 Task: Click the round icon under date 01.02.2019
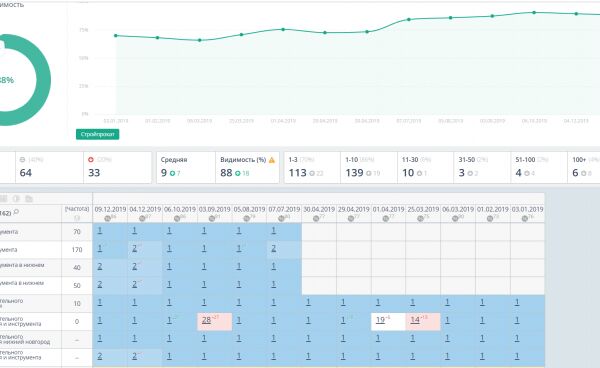tap(490, 218)
